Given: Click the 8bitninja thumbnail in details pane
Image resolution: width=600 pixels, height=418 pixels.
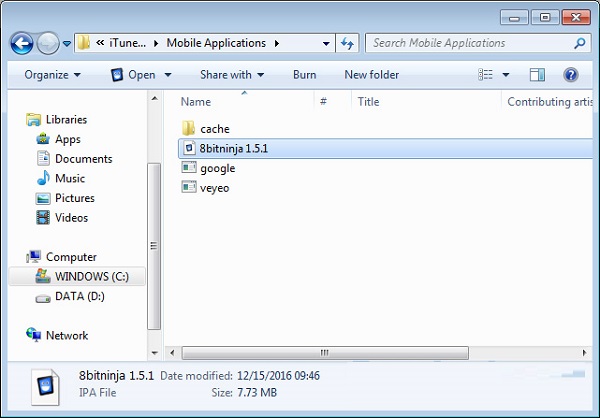Looking at the screenshot, I should pos(46,387).
